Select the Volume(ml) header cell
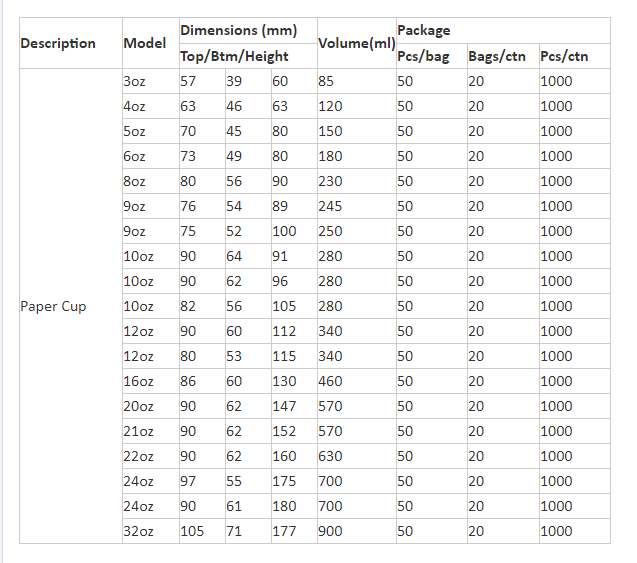 point(357,43)
